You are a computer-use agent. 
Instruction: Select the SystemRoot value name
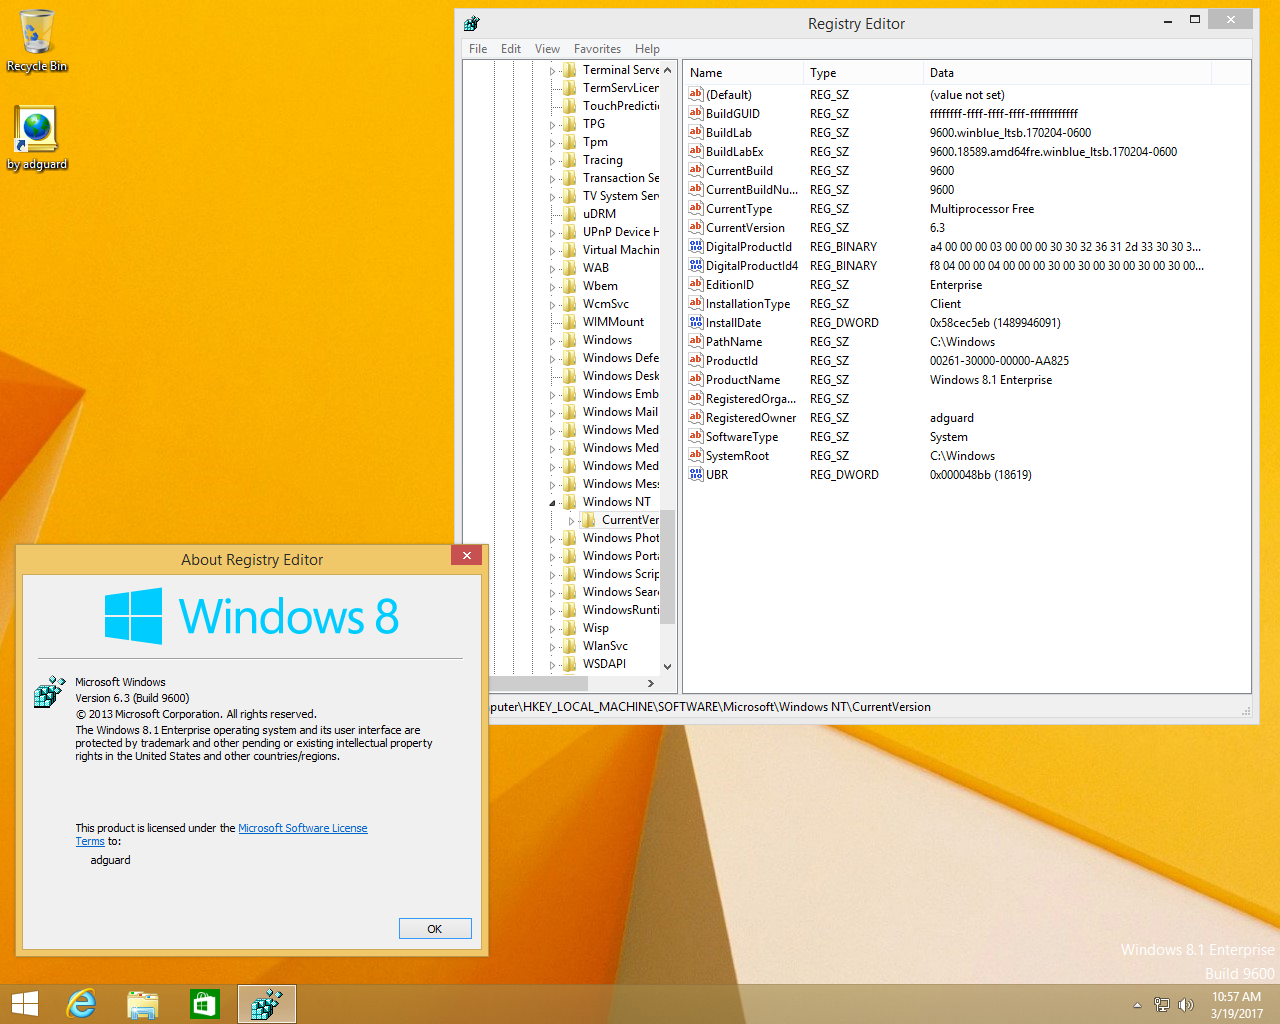pos(737,456)
